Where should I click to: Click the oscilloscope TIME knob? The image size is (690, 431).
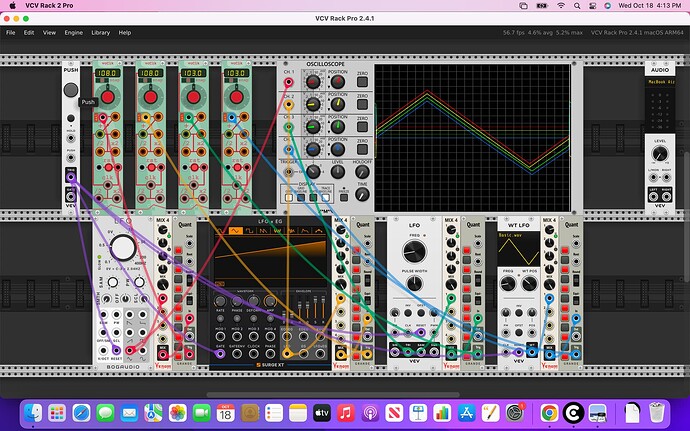[362, 194]
